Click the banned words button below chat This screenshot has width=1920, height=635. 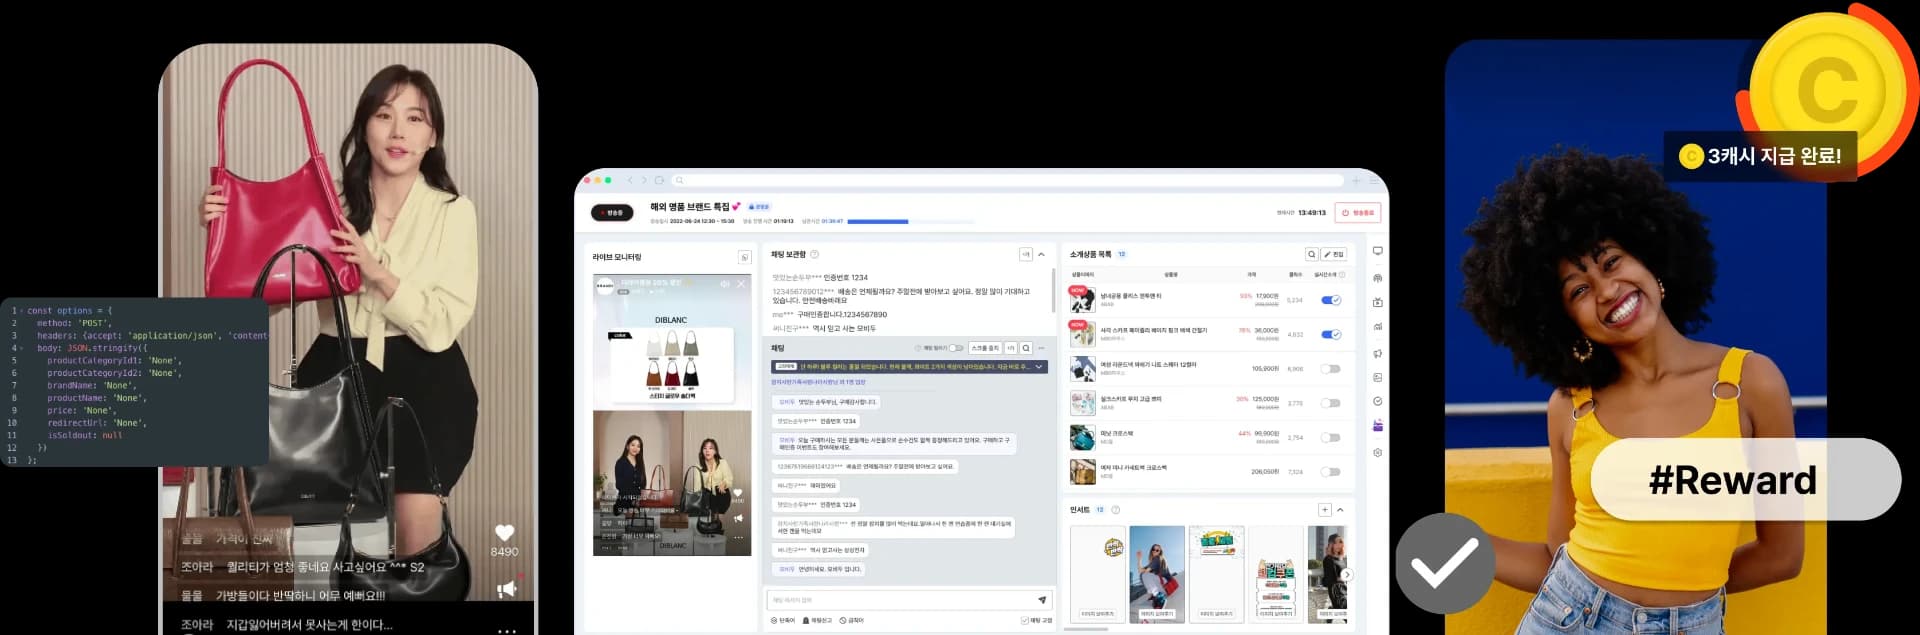(852, 620)
